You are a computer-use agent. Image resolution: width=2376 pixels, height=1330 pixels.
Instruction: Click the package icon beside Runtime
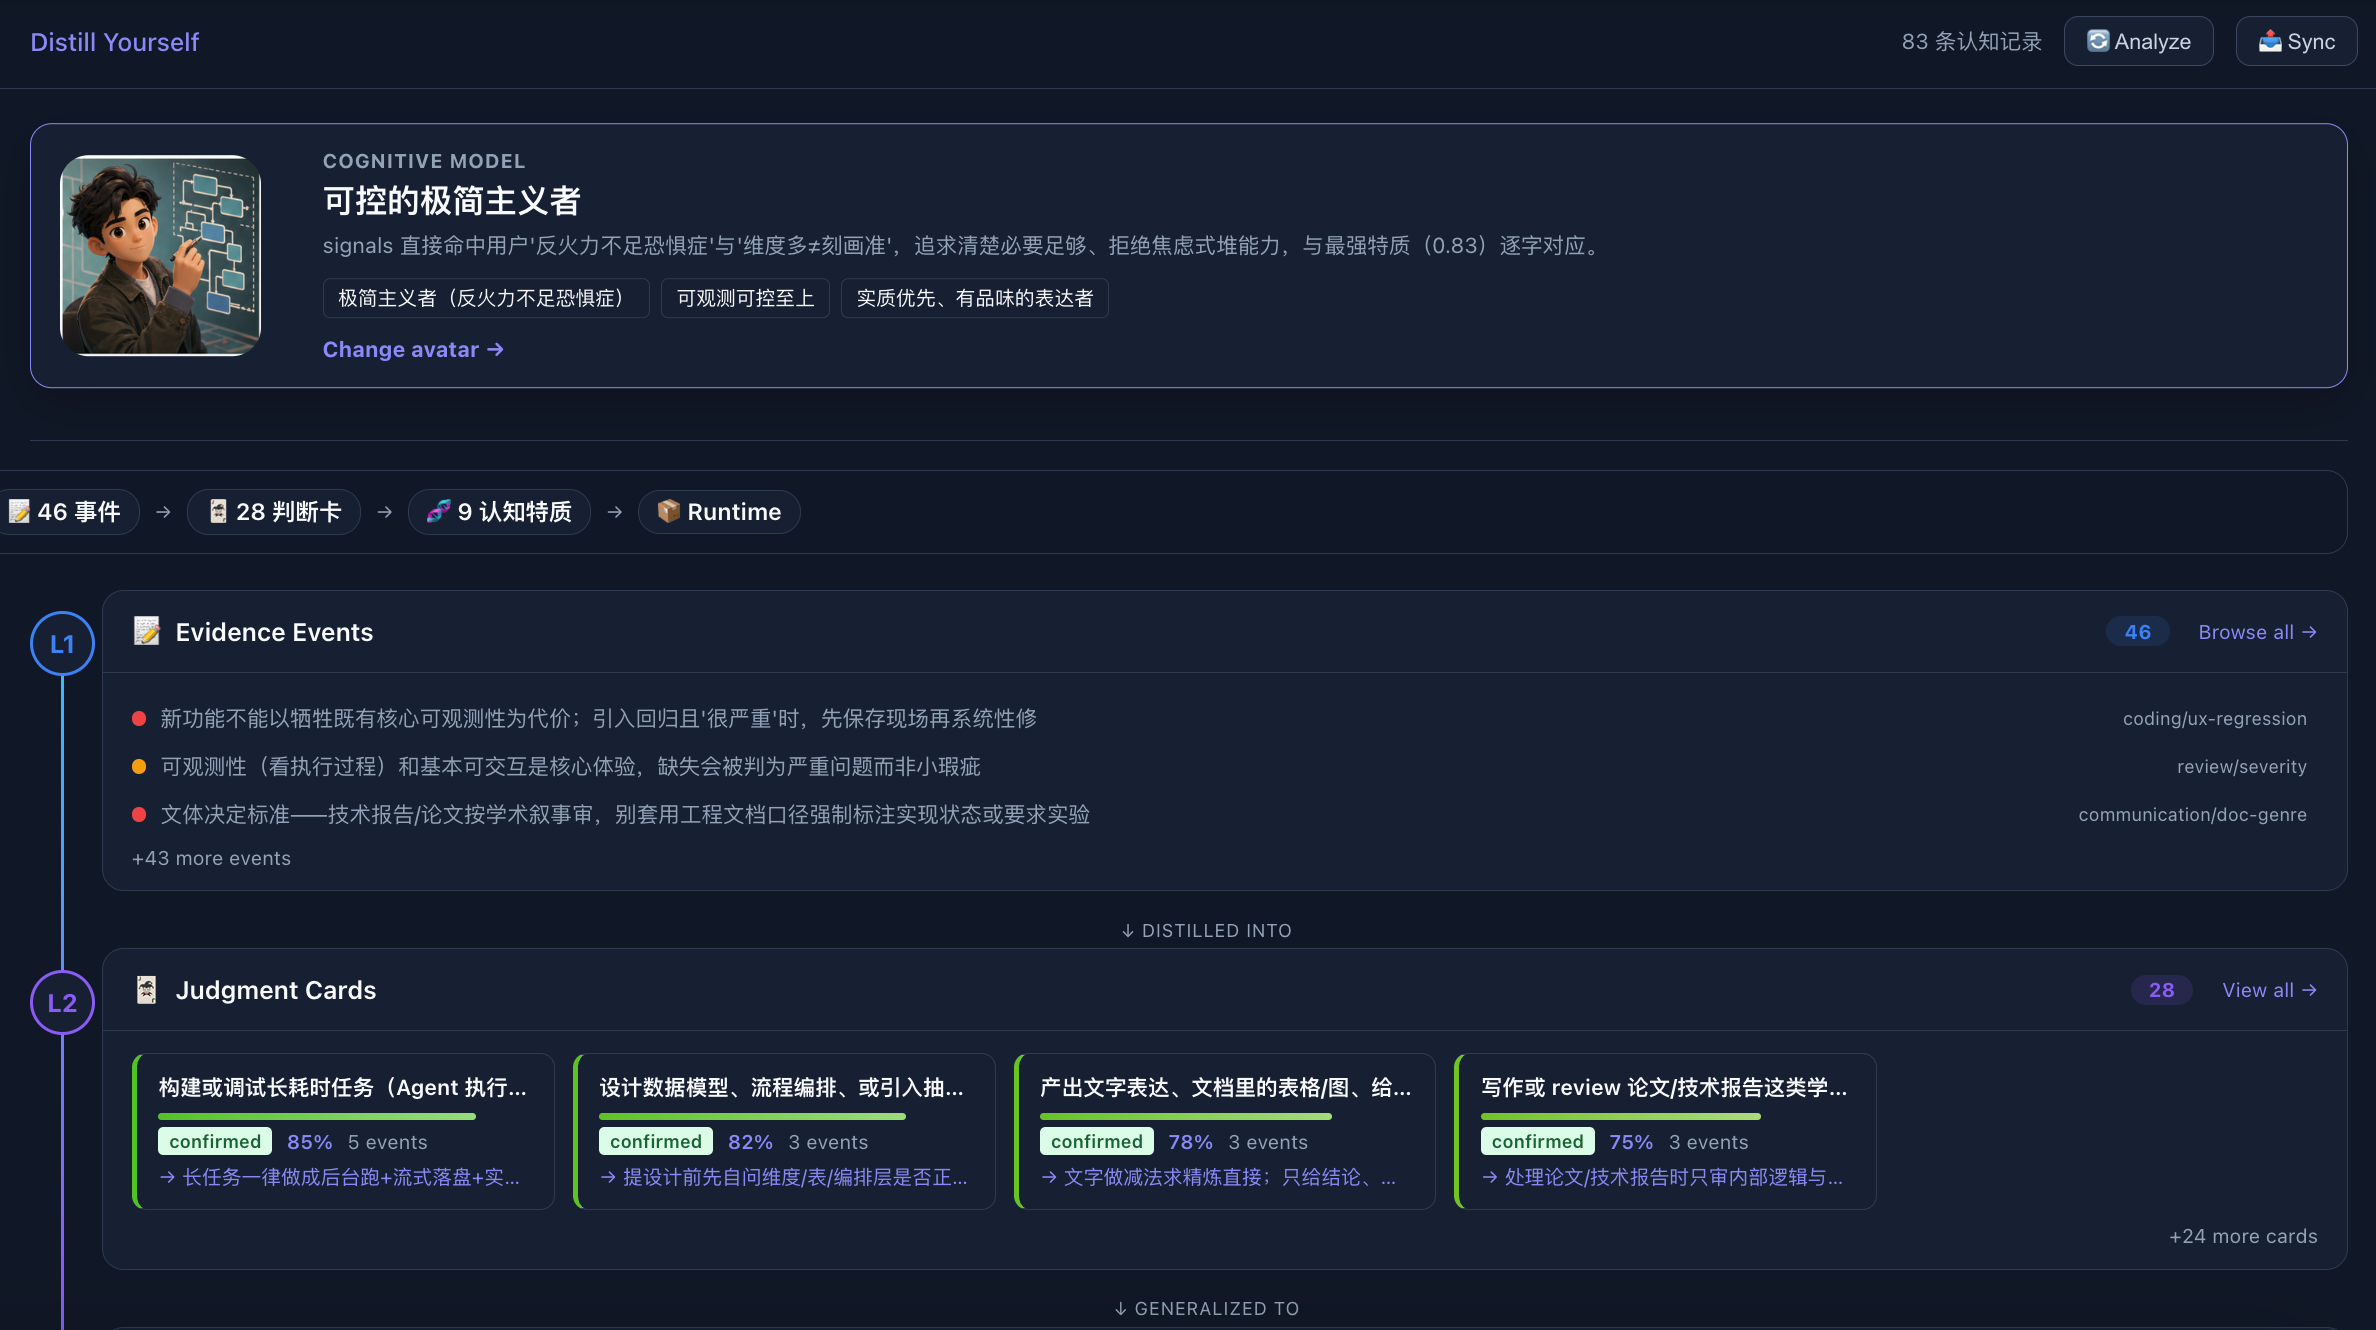click(668, 512)
